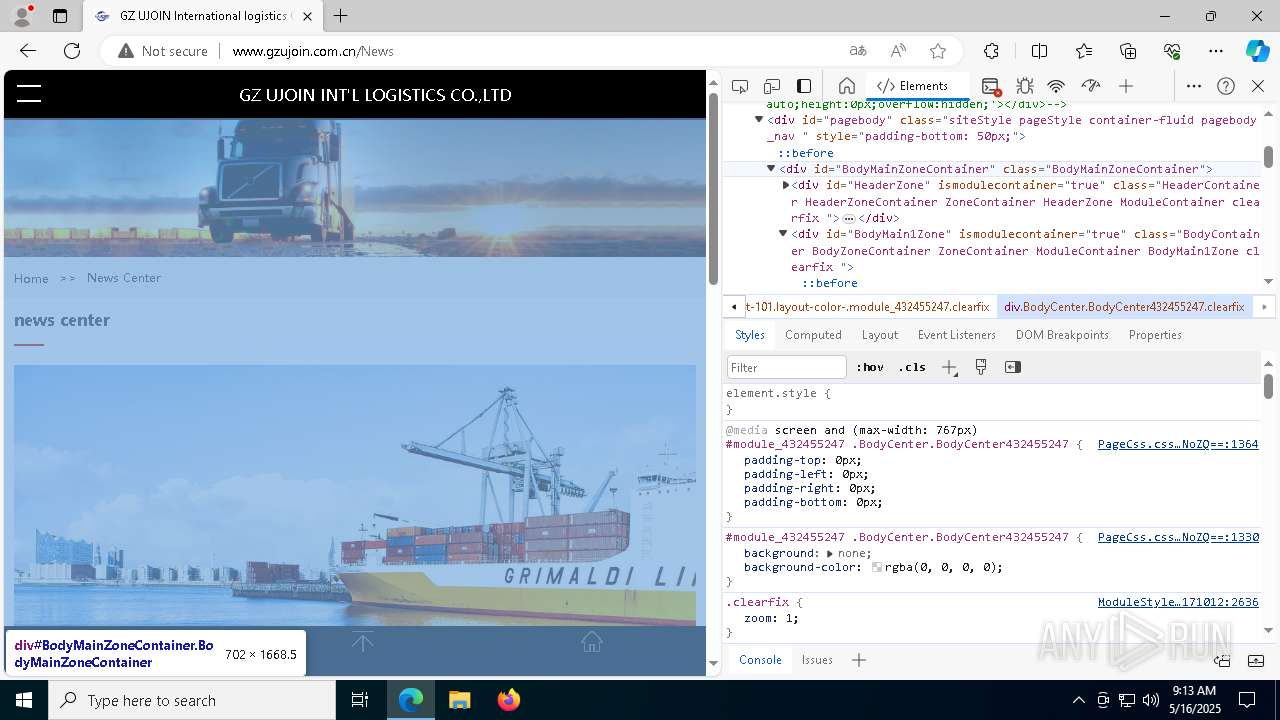Add a drawer tool with plus
The image size is (1280, 720).
pos(859,660)
